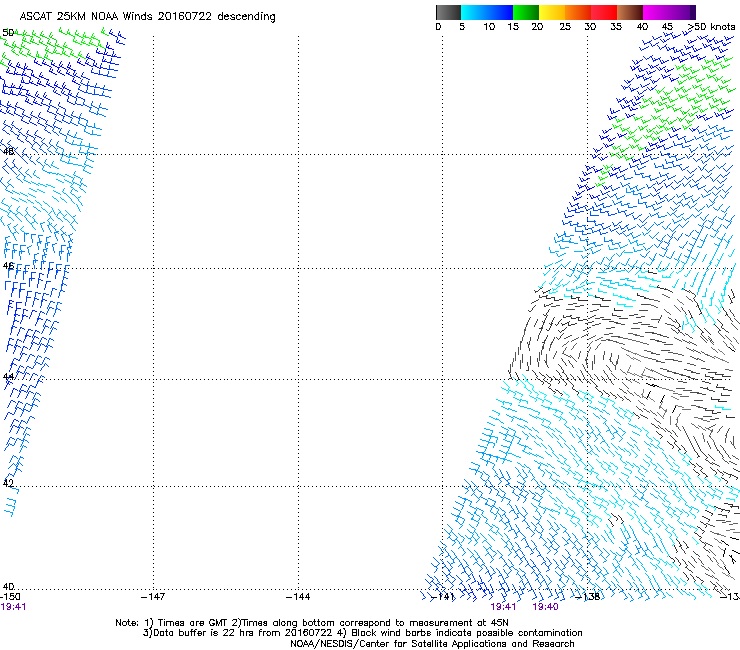Click the title 'ASCAT 25KM NOAA Winds 20160722 descending'
The height and width of the screenshot is (650, 740).
[x=147, y=17]
